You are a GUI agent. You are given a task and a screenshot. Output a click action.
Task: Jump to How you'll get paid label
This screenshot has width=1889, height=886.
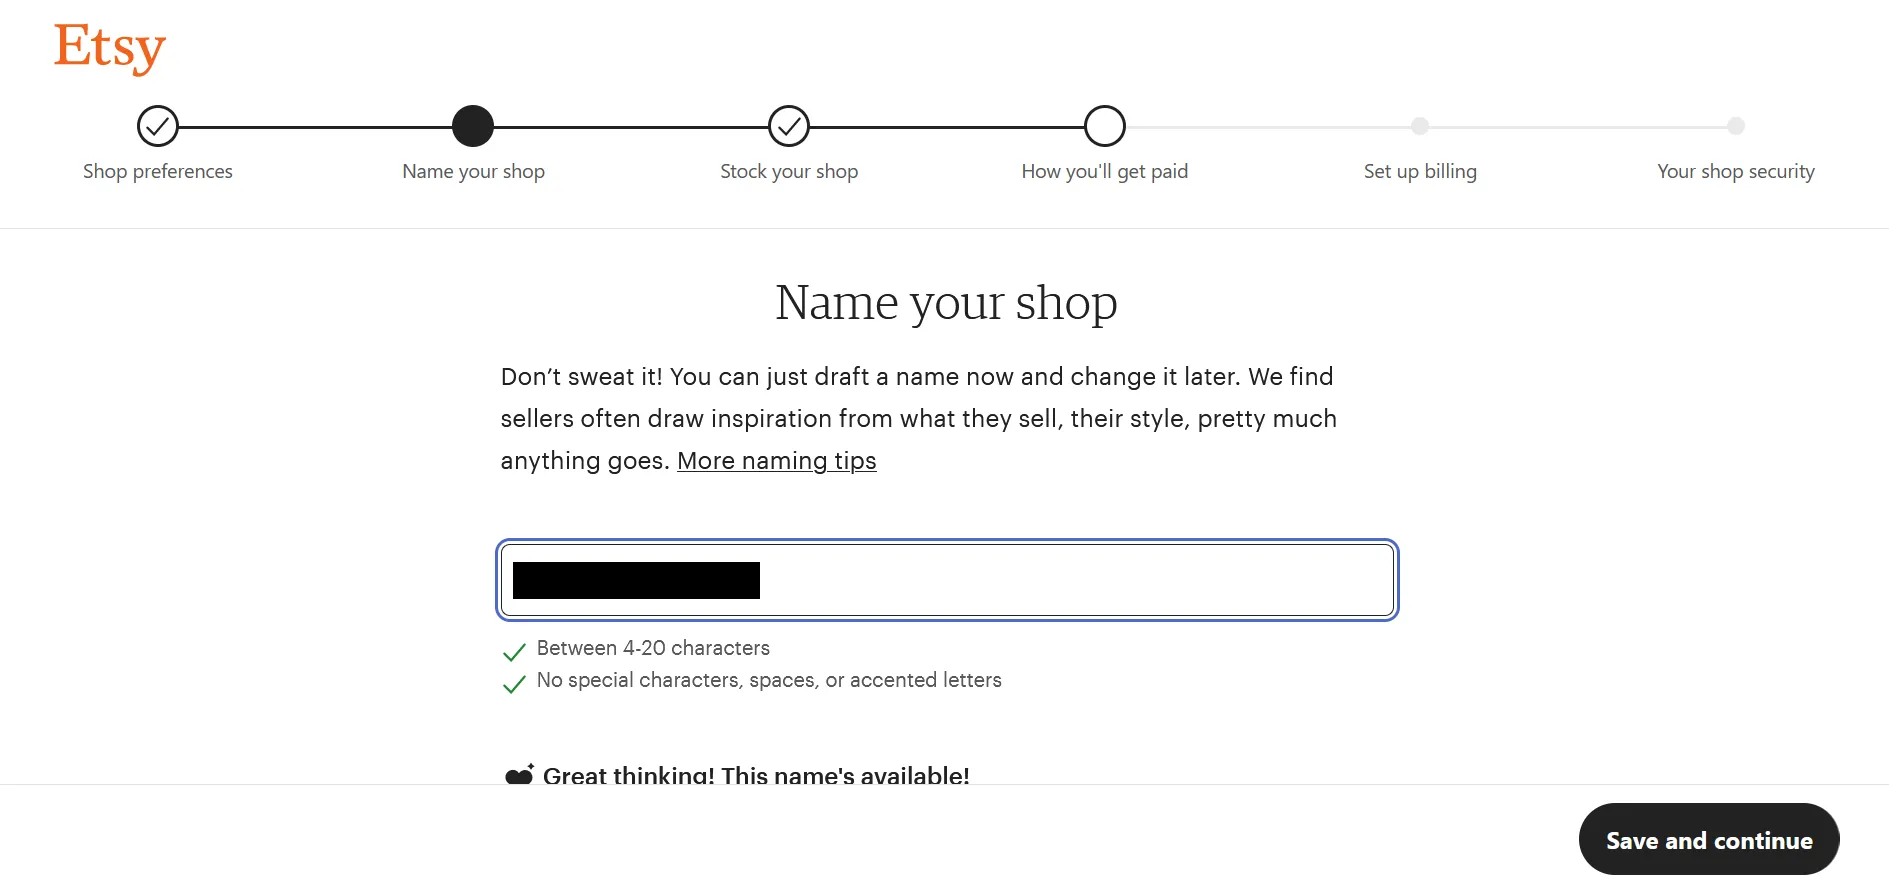click(1105, 171)
